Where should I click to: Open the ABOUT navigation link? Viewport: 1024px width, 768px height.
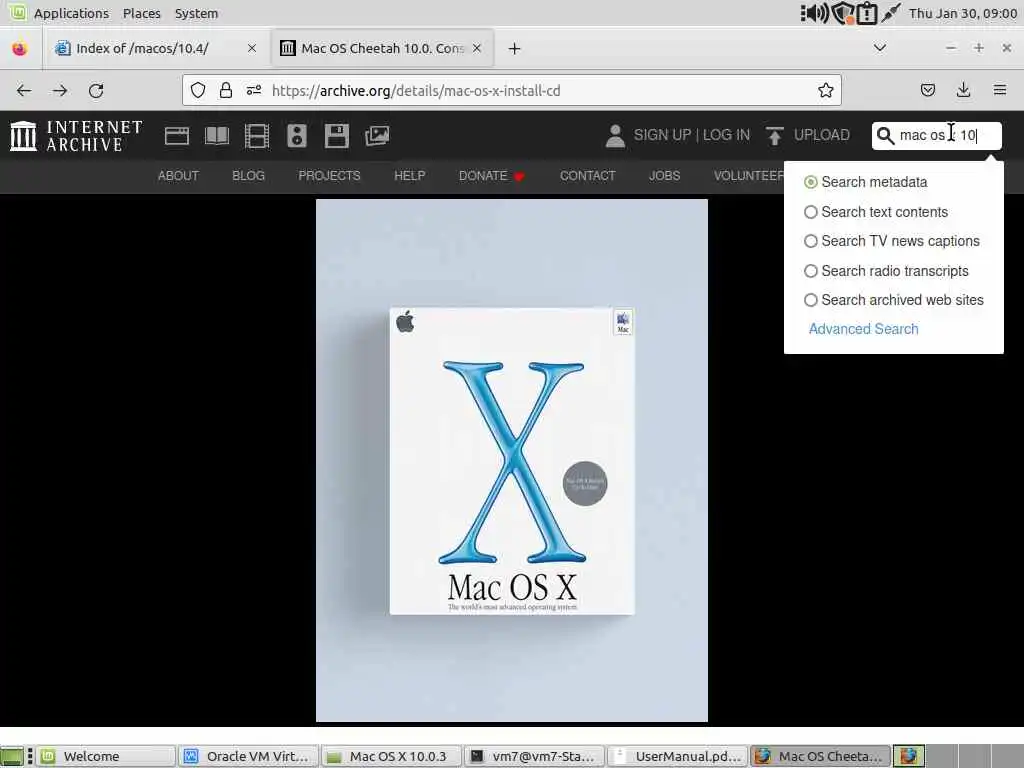click(178, 176)
